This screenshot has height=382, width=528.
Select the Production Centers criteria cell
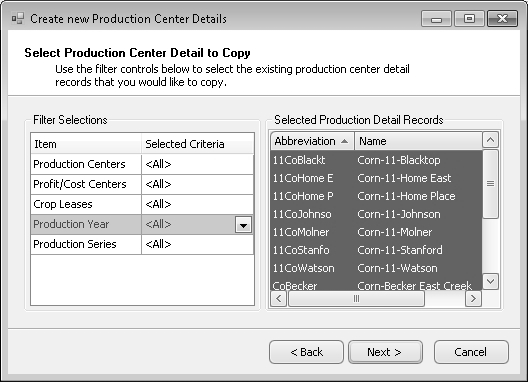coord(197,164)
